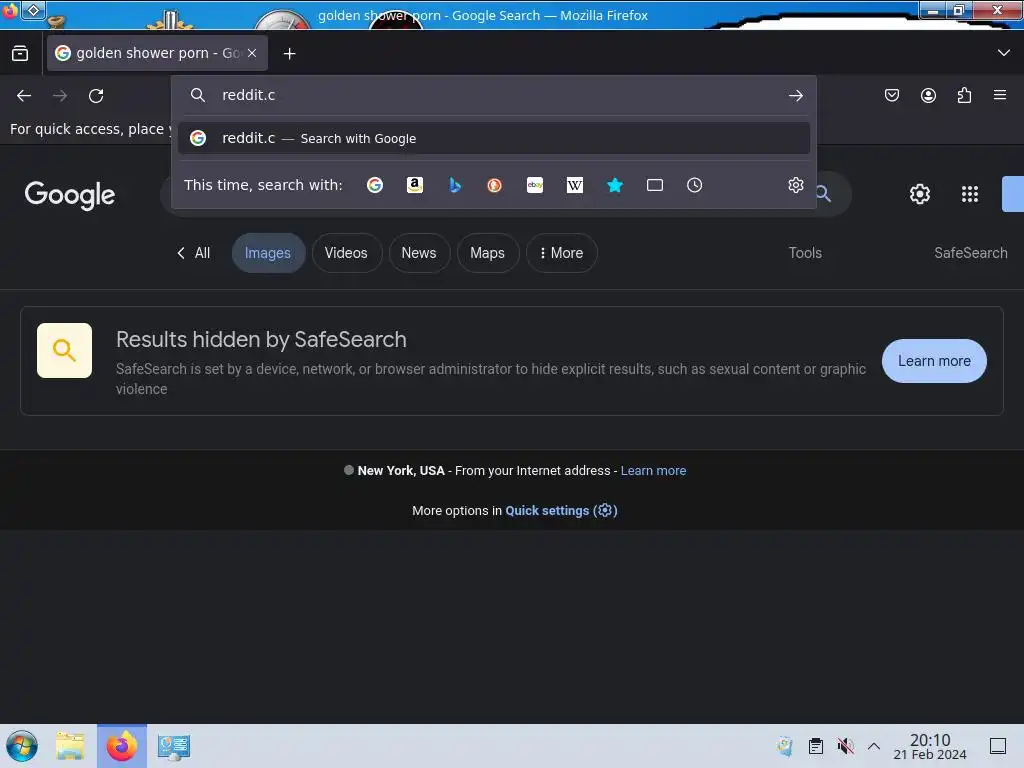1024x768 pixels.
Task: Expand the list all tabs chevron
Action: point(1004,53)
